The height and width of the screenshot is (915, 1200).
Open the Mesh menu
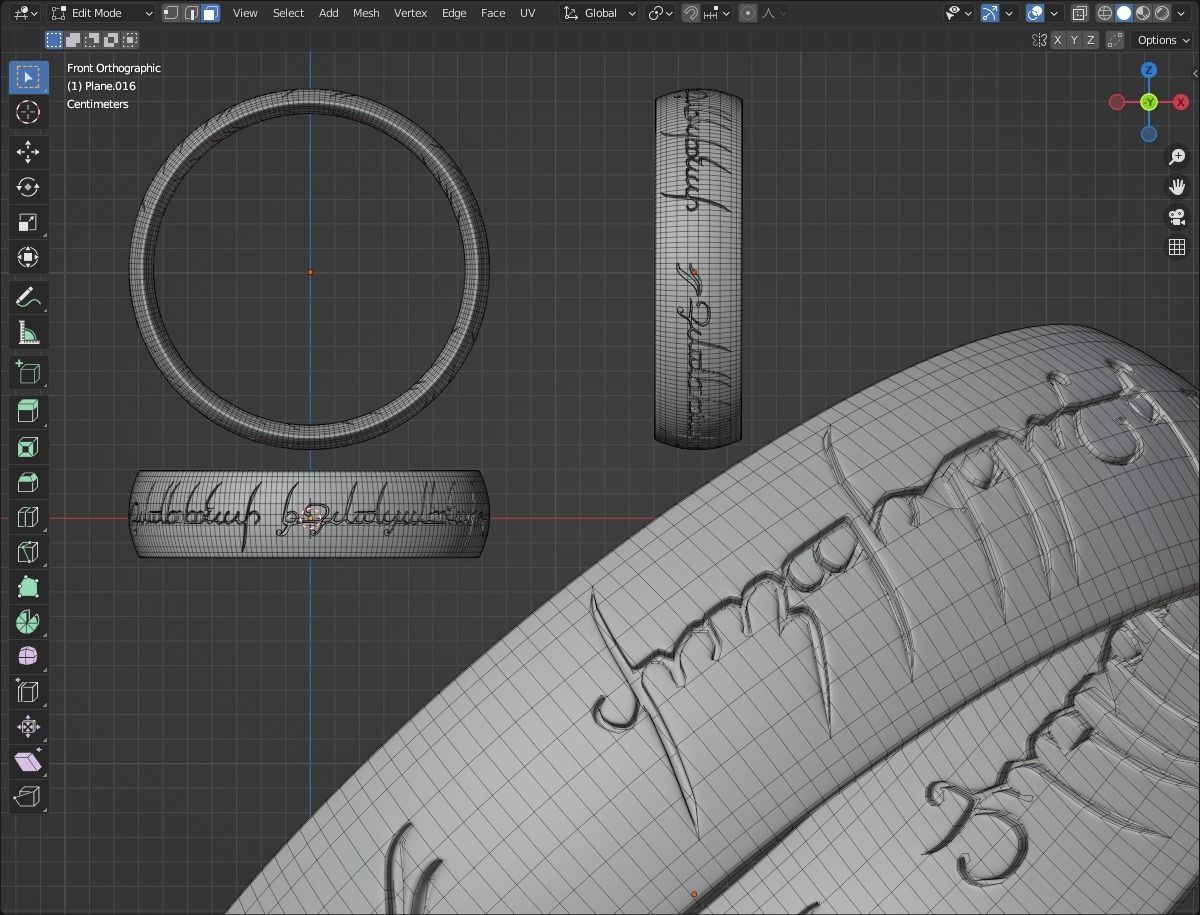[366, 13]
